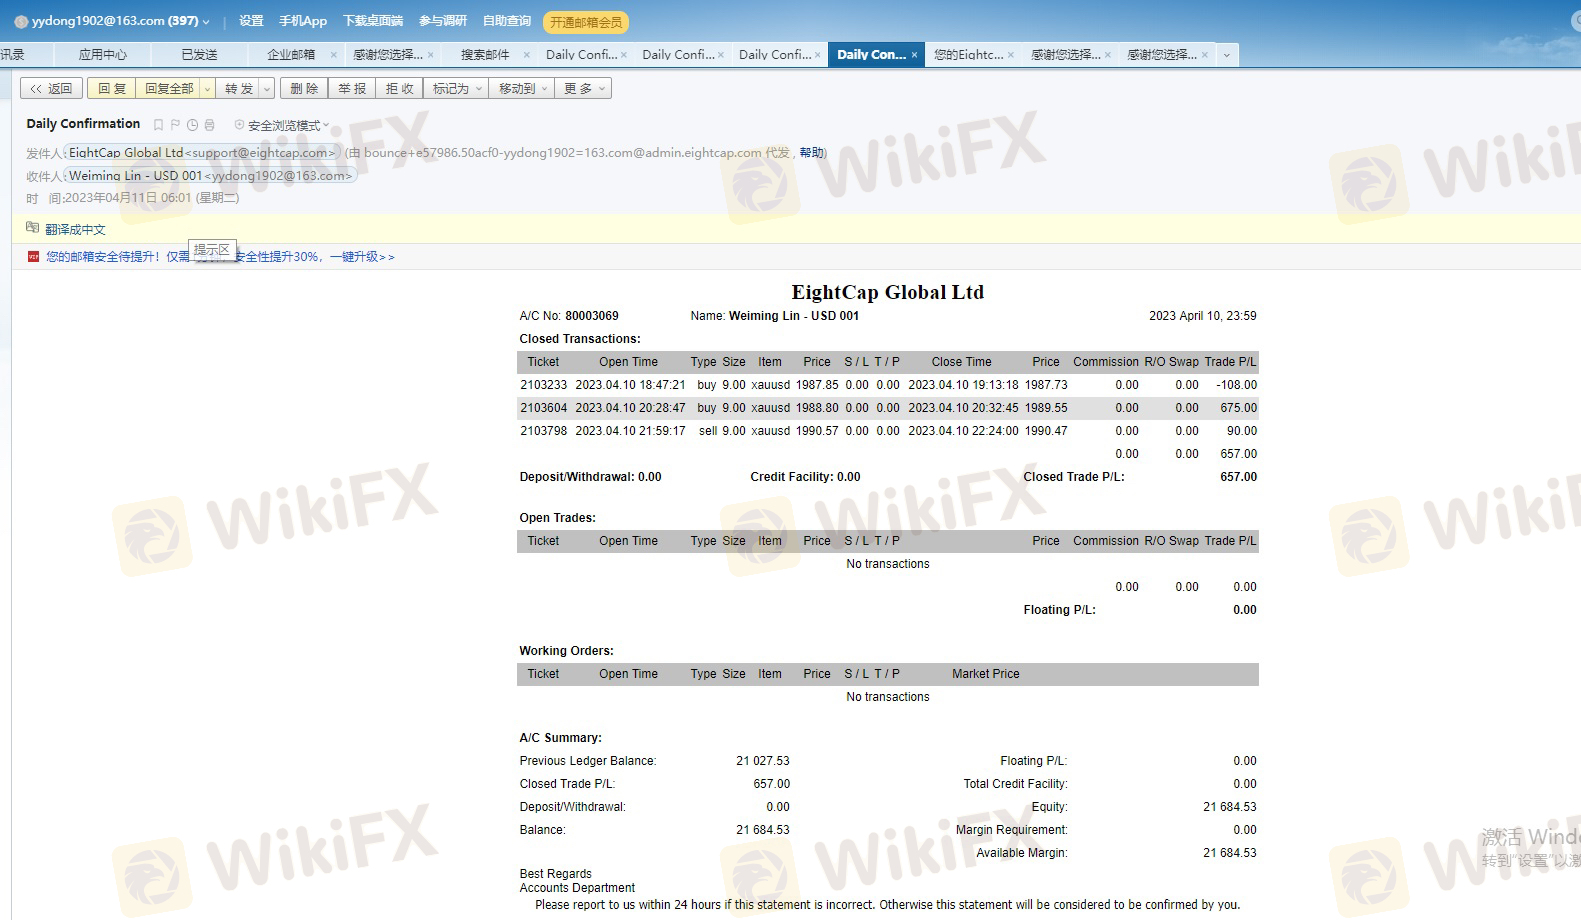Image resolution: width=1581 pixels, height=920 pixels.
Task: Close the 您的Eightc... tab
Action: (x=1011, y=55)
